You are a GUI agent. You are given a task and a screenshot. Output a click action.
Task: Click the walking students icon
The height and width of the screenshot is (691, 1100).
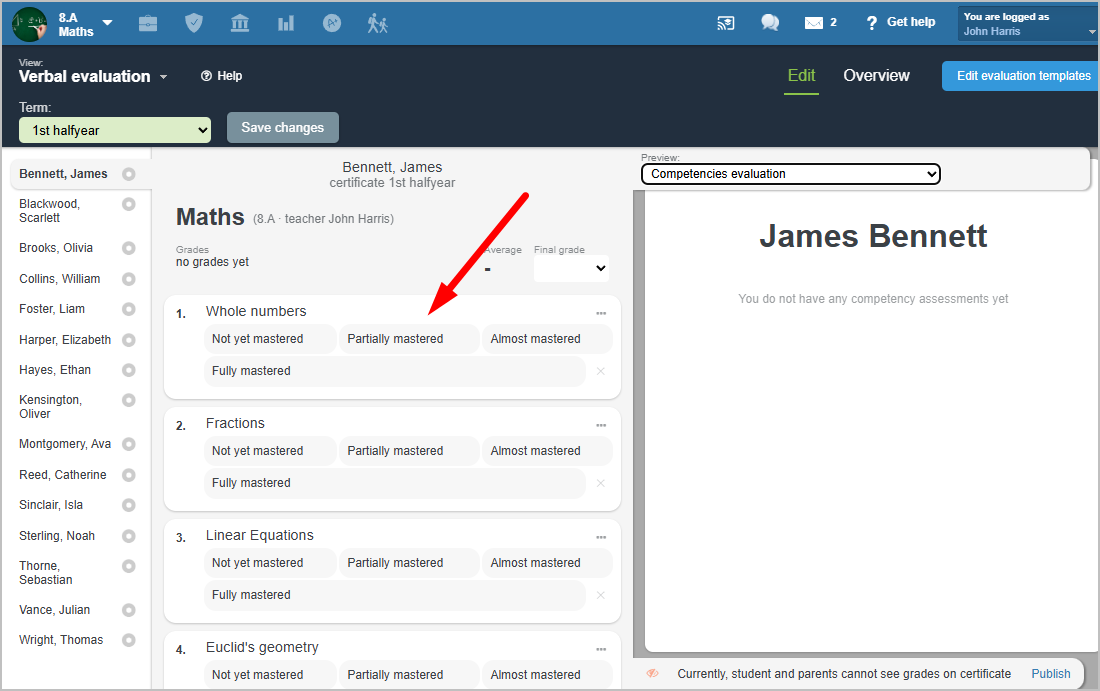coord(377,23)
